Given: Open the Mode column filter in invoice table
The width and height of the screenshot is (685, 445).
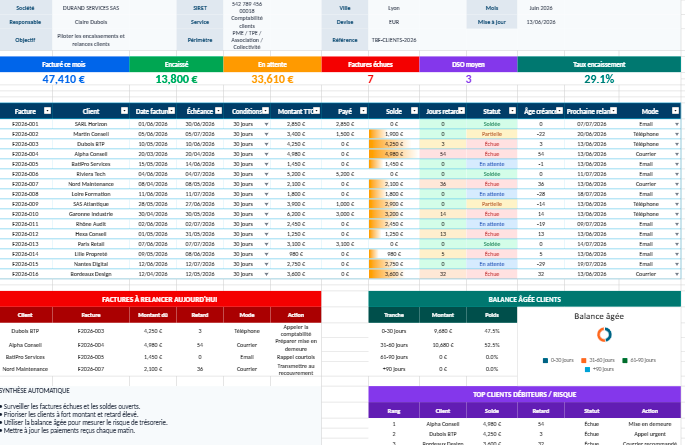Looking at the screenshot, I should [x=675, y=111].
